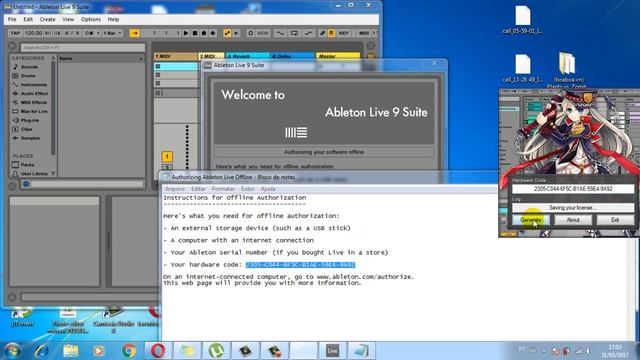
Task: Open Editar menu in Notepad
Action: [198, 189]
